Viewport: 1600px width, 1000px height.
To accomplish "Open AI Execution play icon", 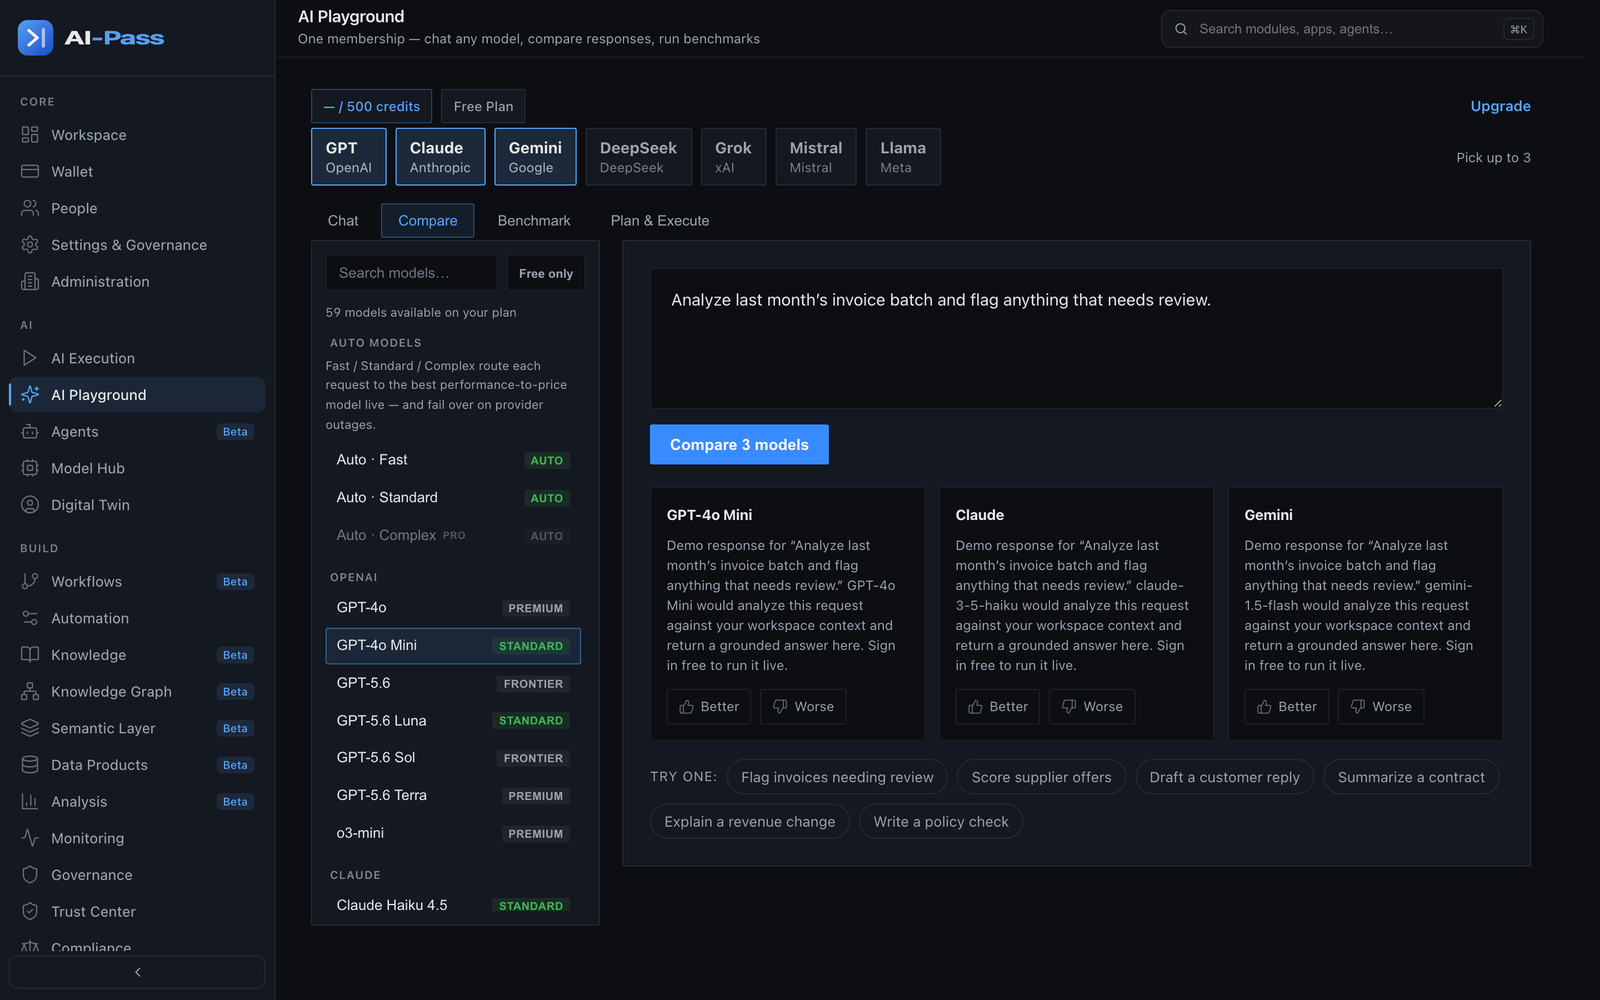I will pos(30,358).
